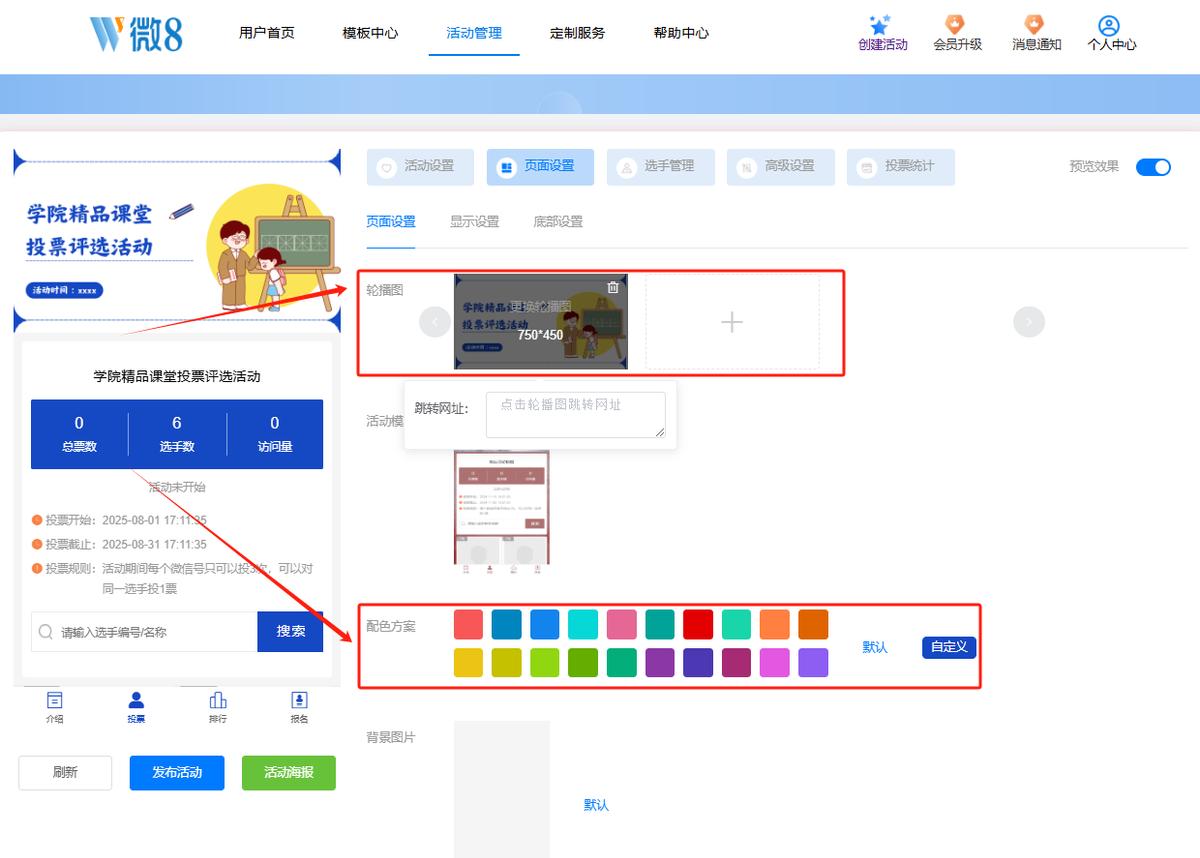Click the 自定义 color scheme button
The width and height of the screenshot is (1200, 858).
tap(948, 647)
